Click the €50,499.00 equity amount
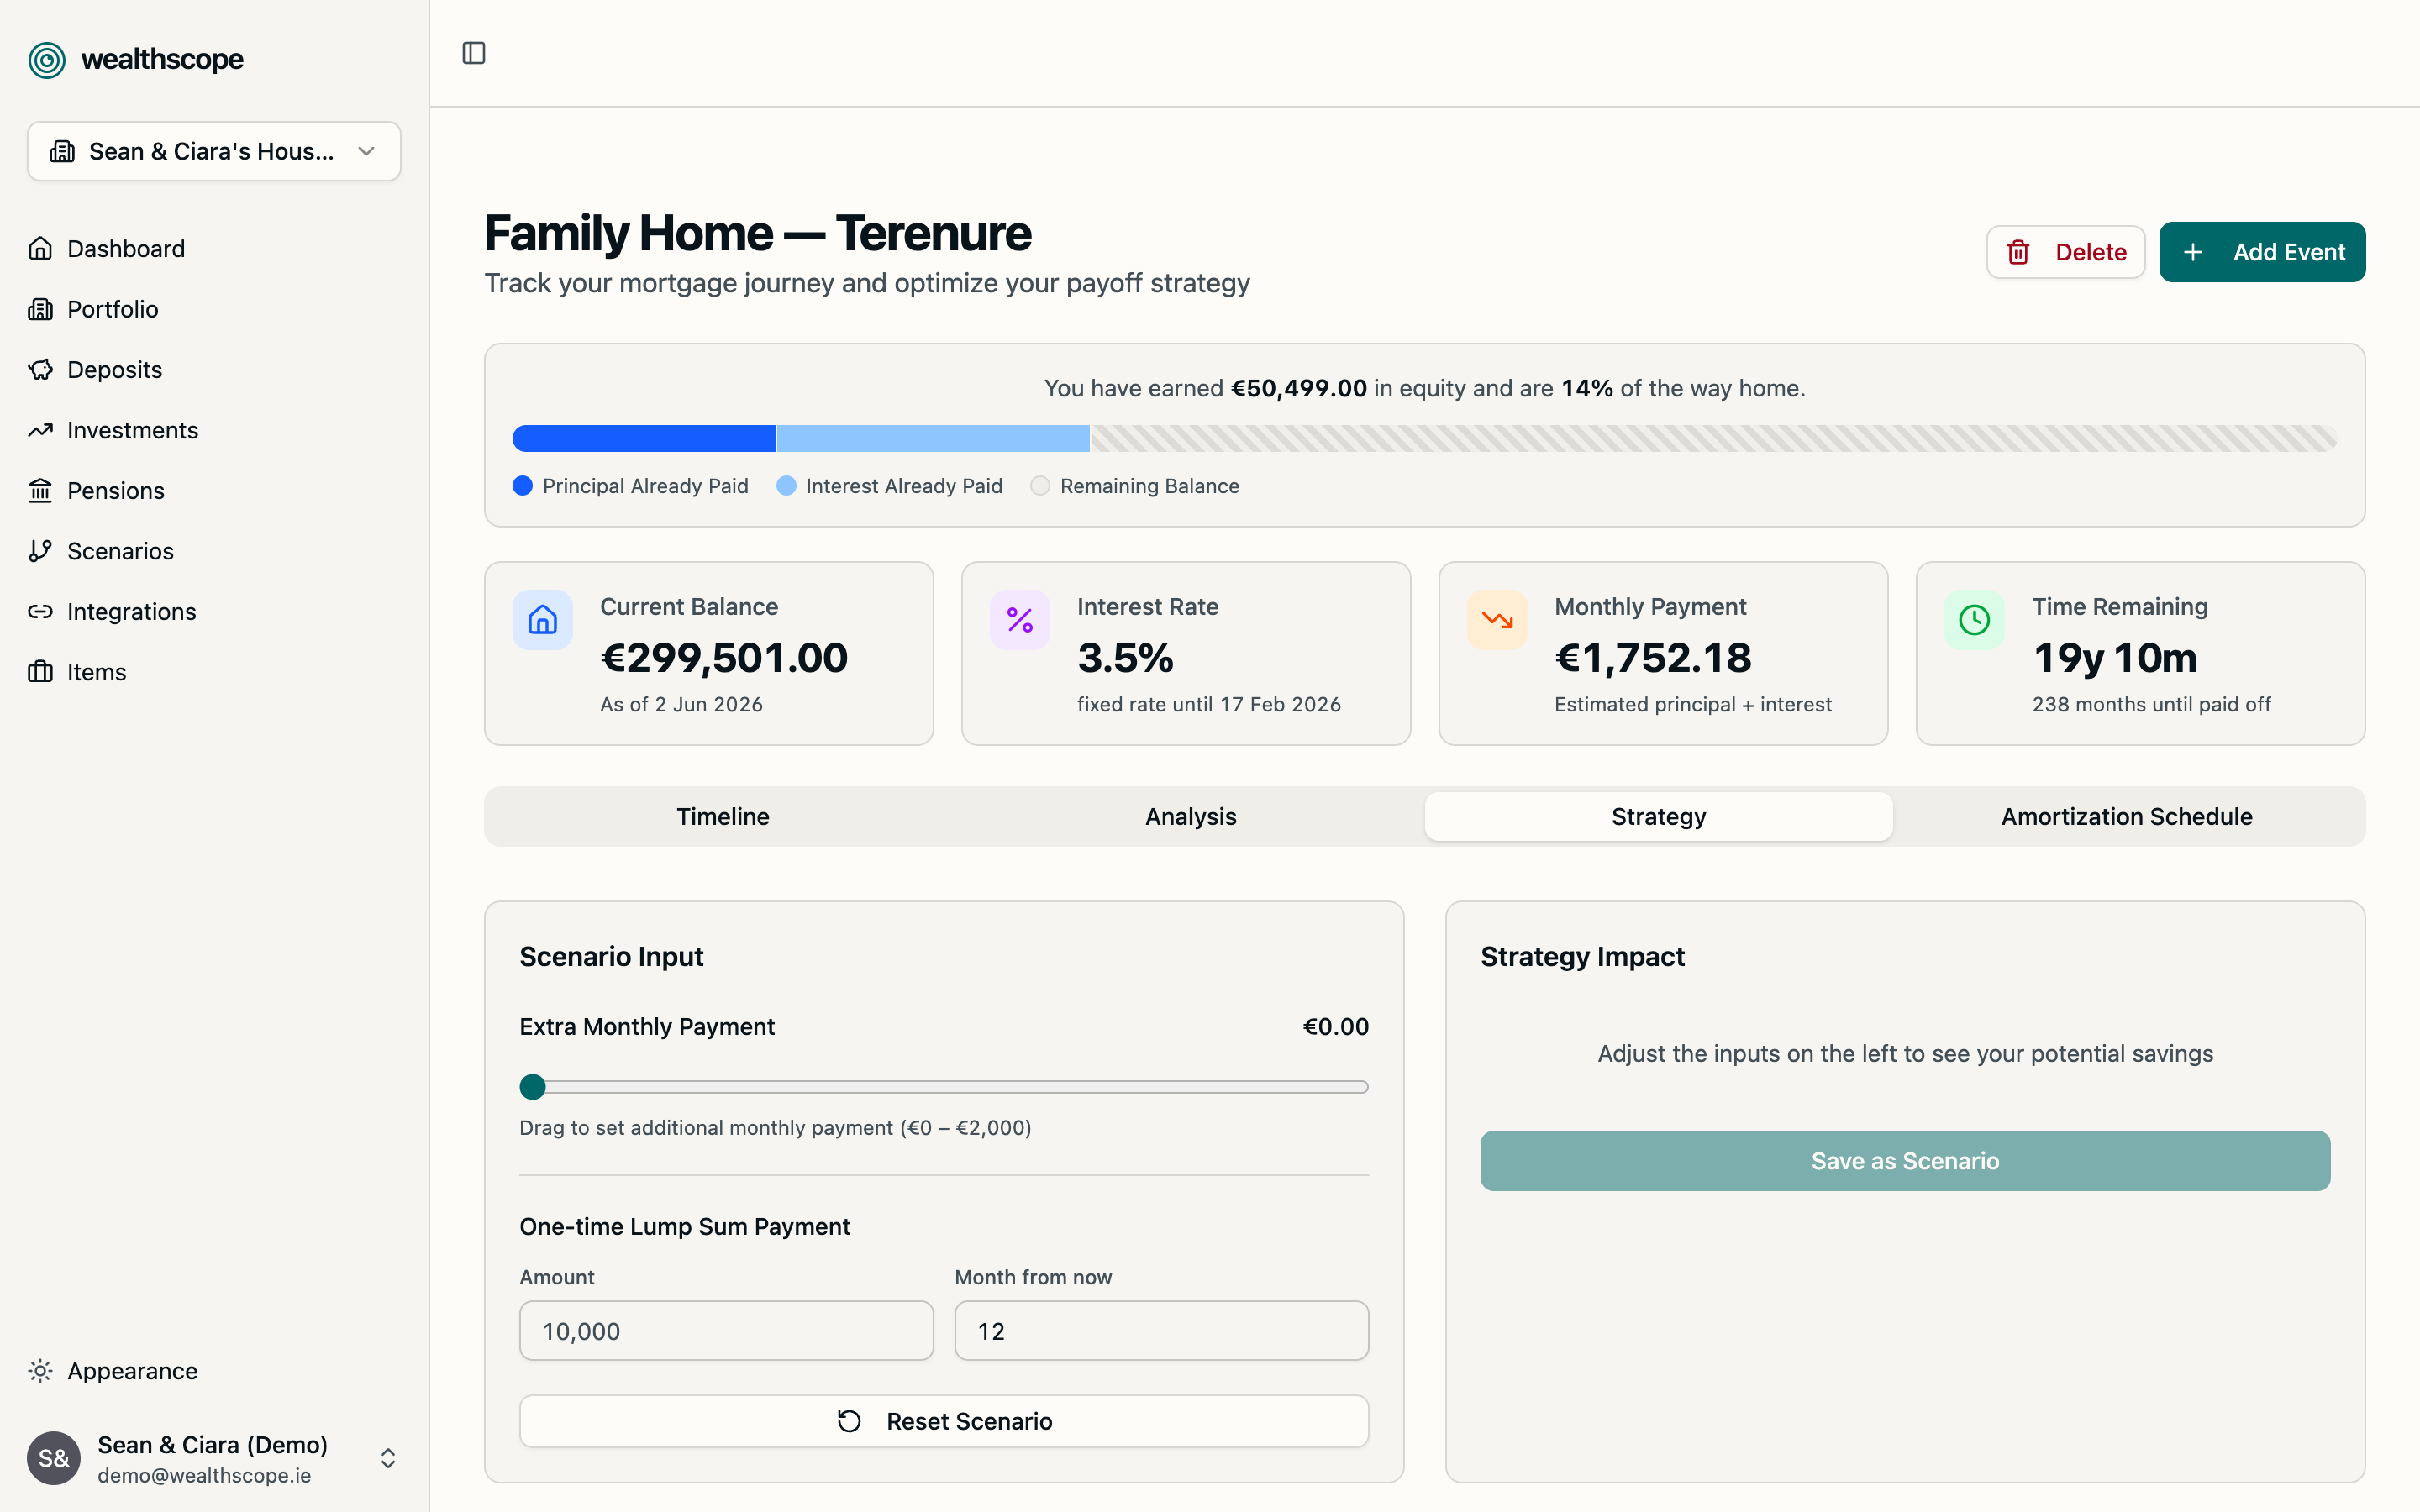 pyautogui.click(x=1299, y=388)
